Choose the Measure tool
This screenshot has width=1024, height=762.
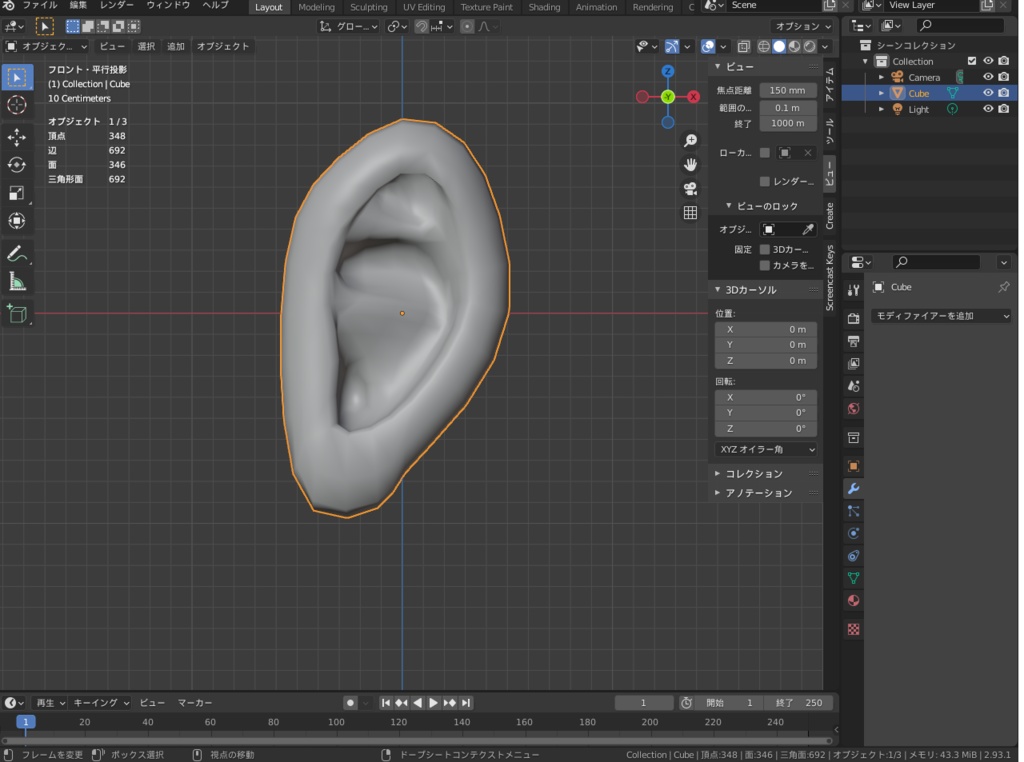17,282
